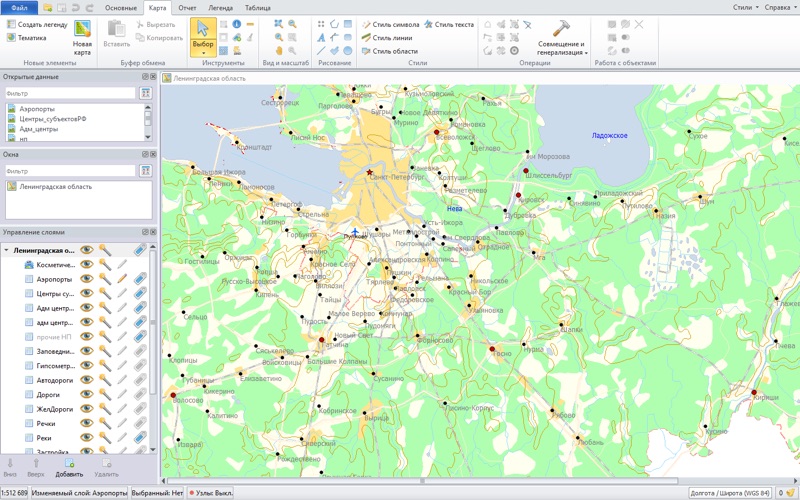
Task: Select Адм_центры in open data list
Action: pos(38,129)
